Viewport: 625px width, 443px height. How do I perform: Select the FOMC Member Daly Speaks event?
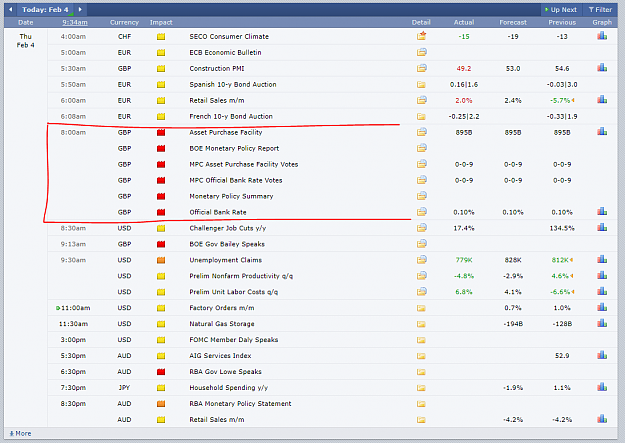coord(234,340)
